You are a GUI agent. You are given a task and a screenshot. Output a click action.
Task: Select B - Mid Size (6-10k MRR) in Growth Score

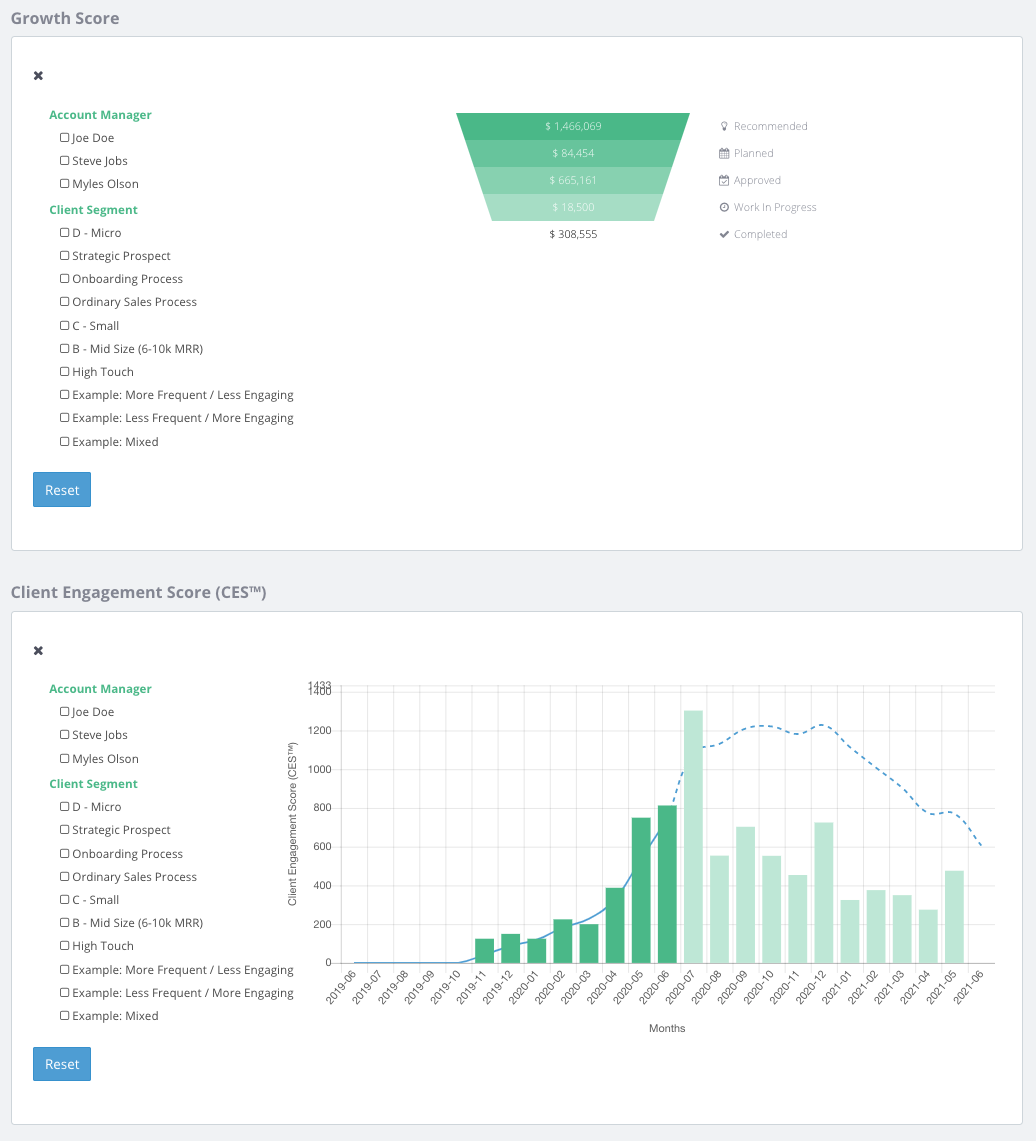click(x=65, y=349)
